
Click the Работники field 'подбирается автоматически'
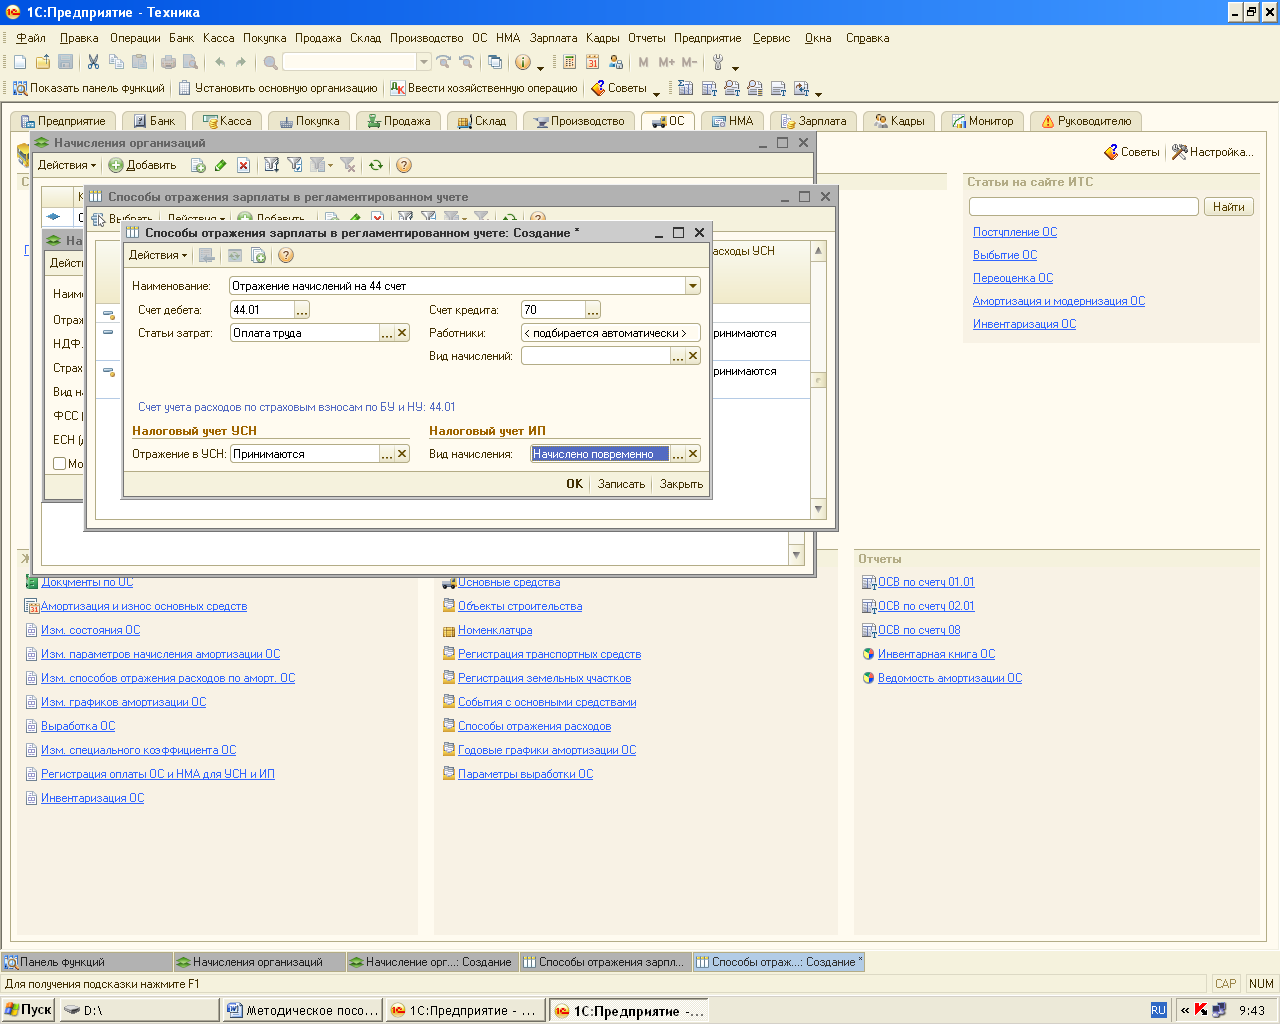(610, 333)
